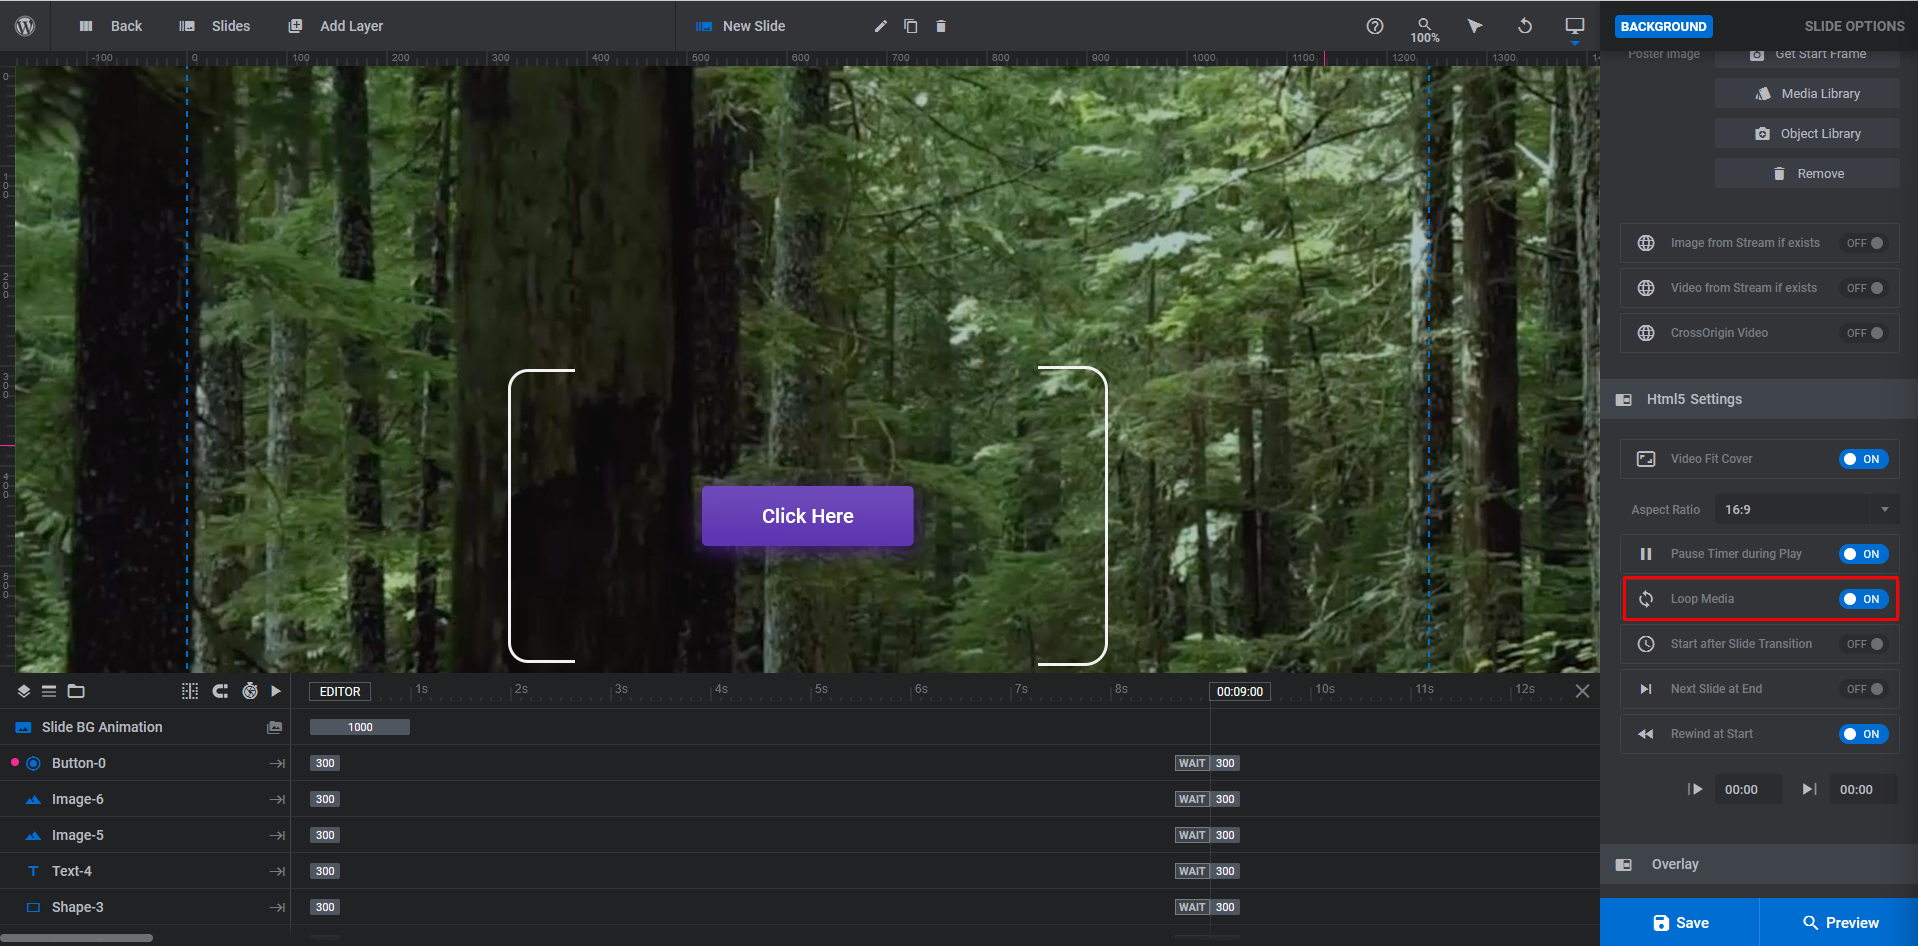
Task: Save the slide
Action: pos(1680,922)
